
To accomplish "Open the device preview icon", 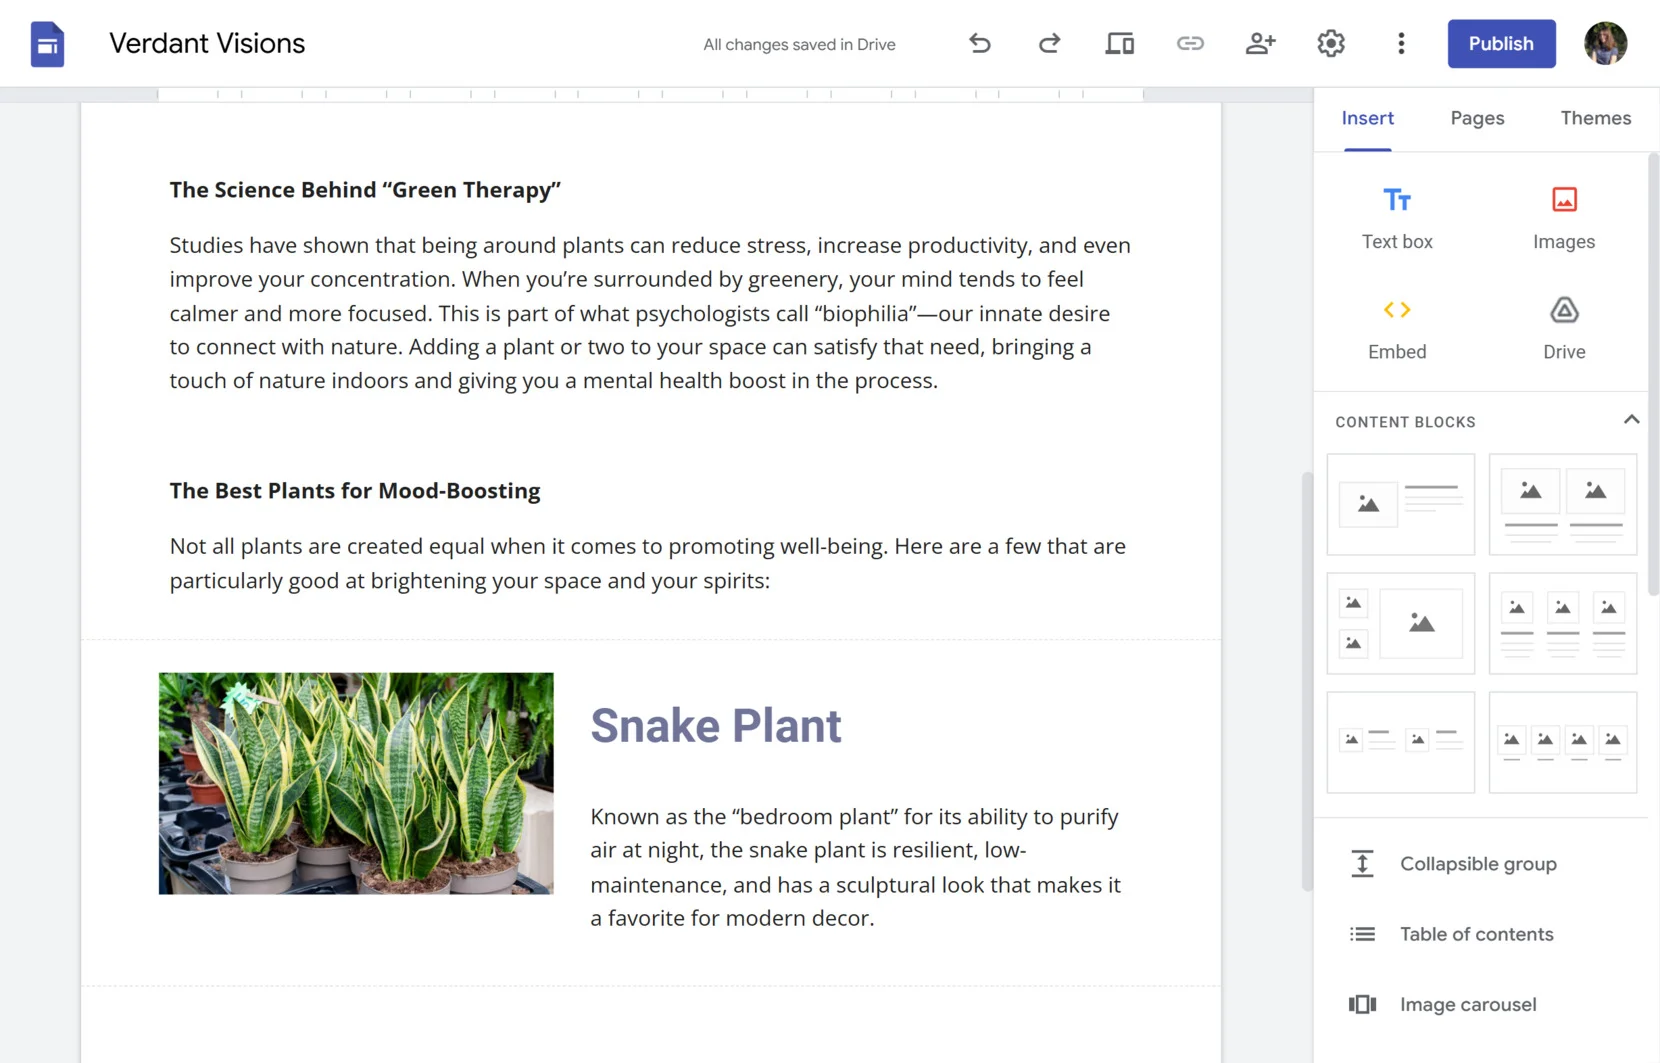I will click(x=1119, y=43).
